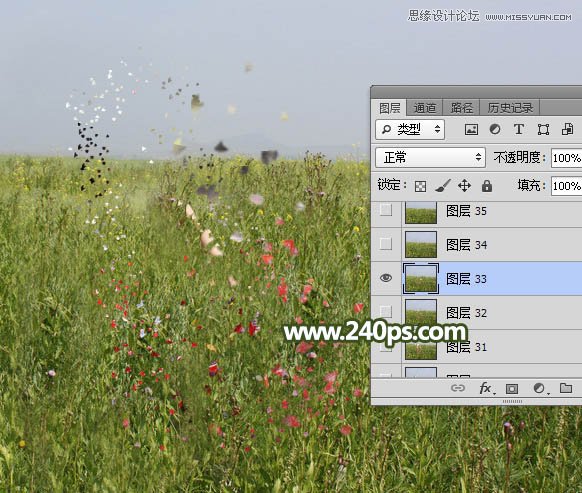Filter layers by shape icon
Image resolution: width=582 pixels, height=493 pixels.
click(543, 130)
